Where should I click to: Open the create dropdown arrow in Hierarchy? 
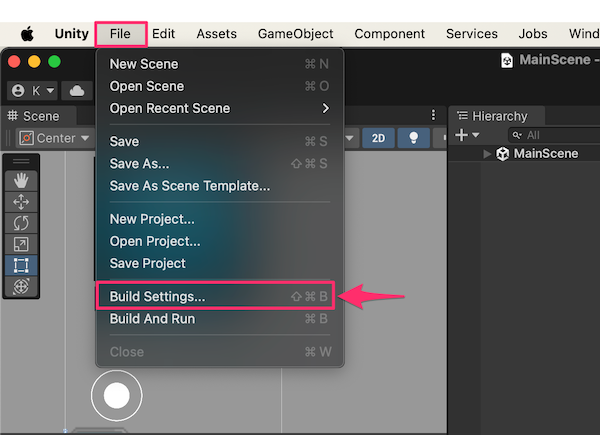[x=476, y=135]
